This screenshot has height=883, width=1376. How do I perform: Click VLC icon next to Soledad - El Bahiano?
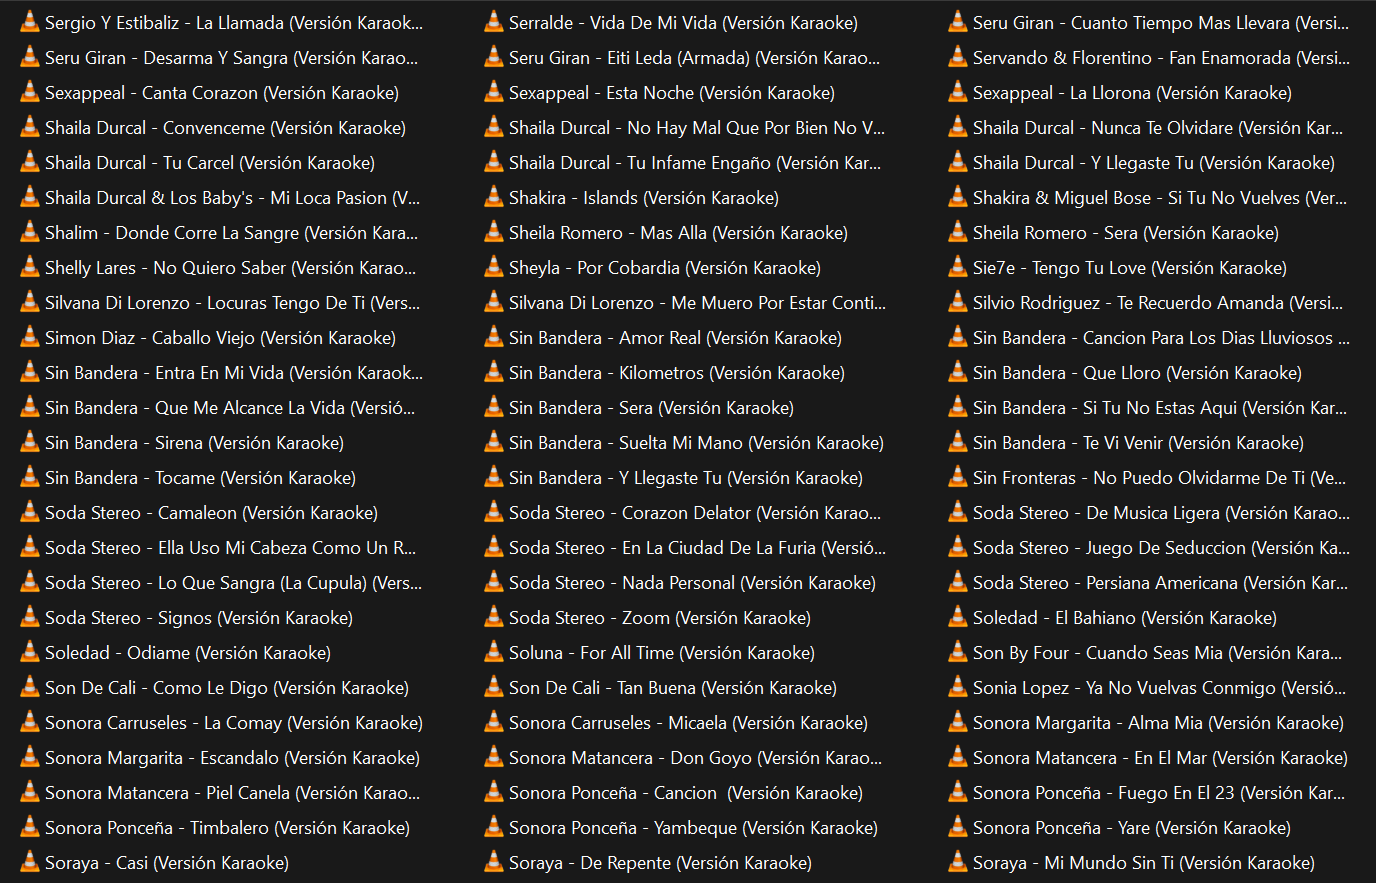pyautogui.click(x=958, y=617)
